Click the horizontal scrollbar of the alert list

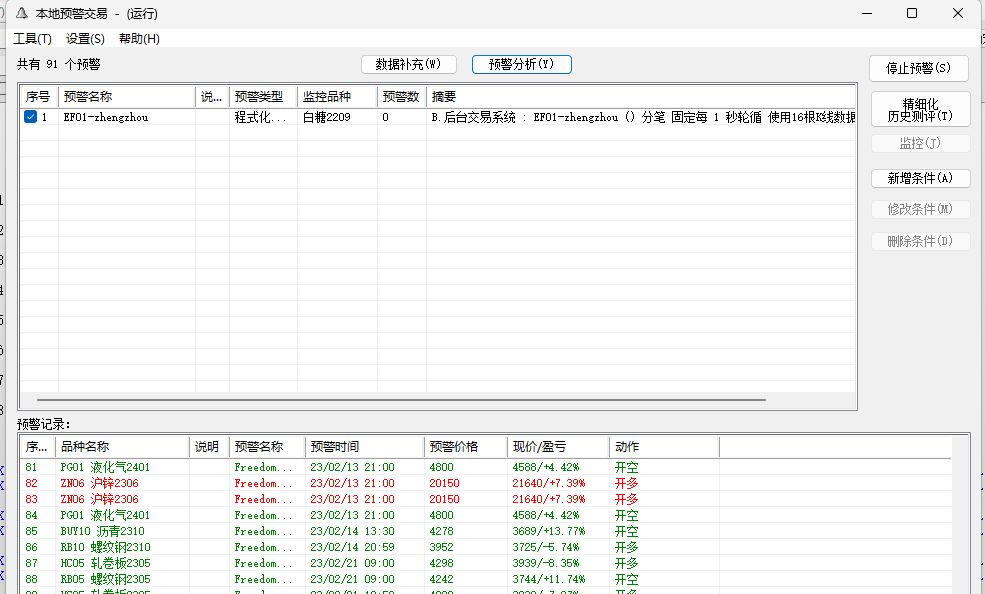[x=401, y=399]
